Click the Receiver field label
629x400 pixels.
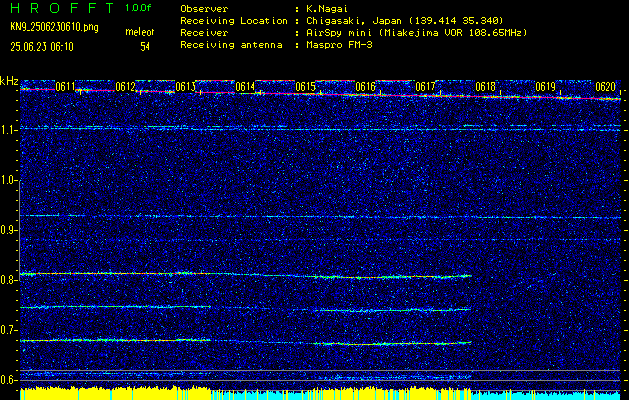tap(204, 33)
